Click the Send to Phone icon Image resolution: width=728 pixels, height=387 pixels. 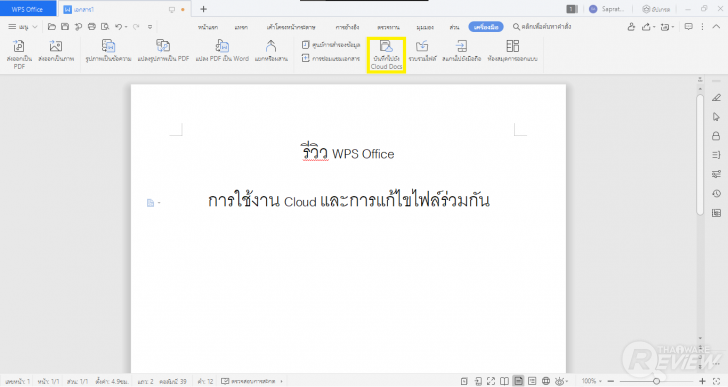[462, 51]
